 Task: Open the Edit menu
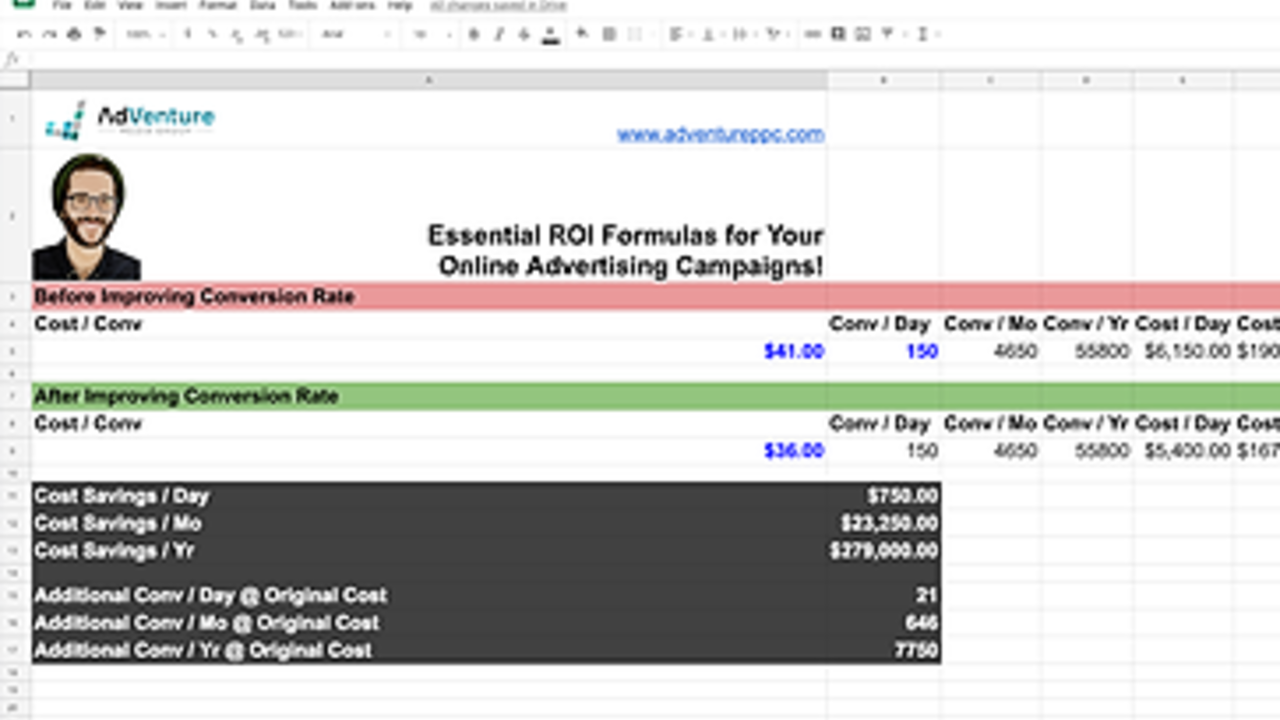(95, 6)
